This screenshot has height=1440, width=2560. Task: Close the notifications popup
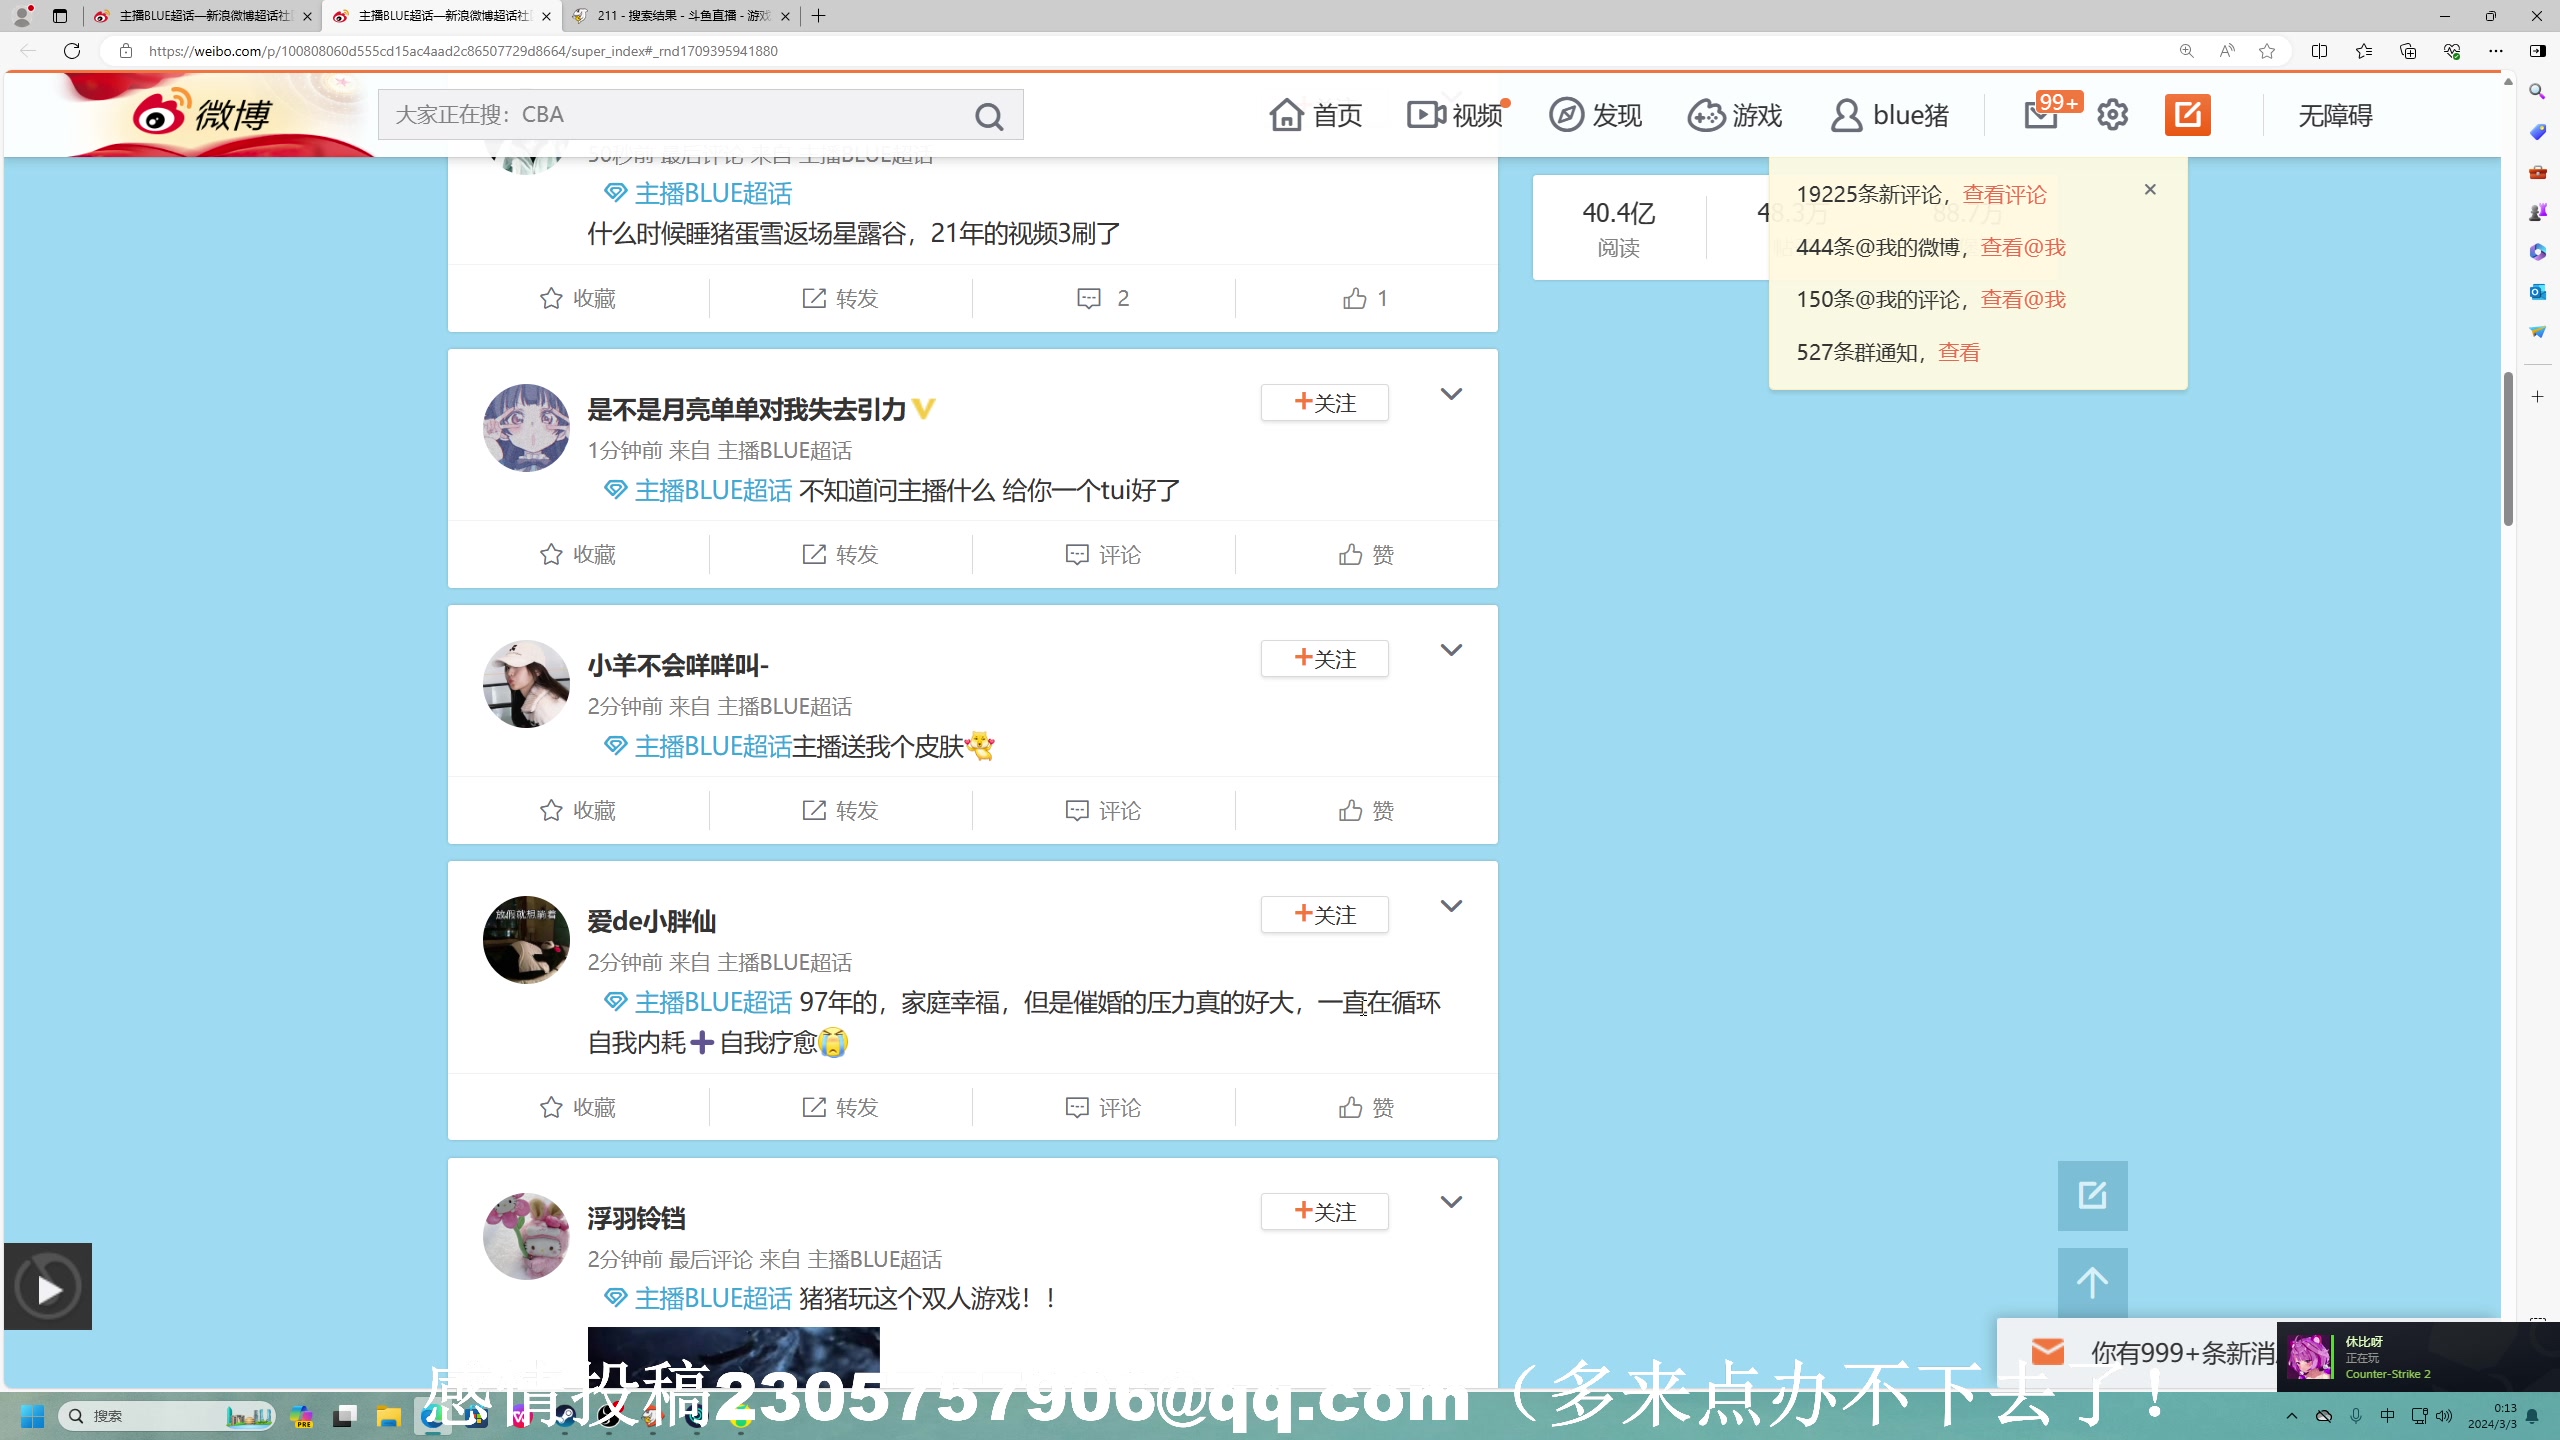click(2150, 189)
